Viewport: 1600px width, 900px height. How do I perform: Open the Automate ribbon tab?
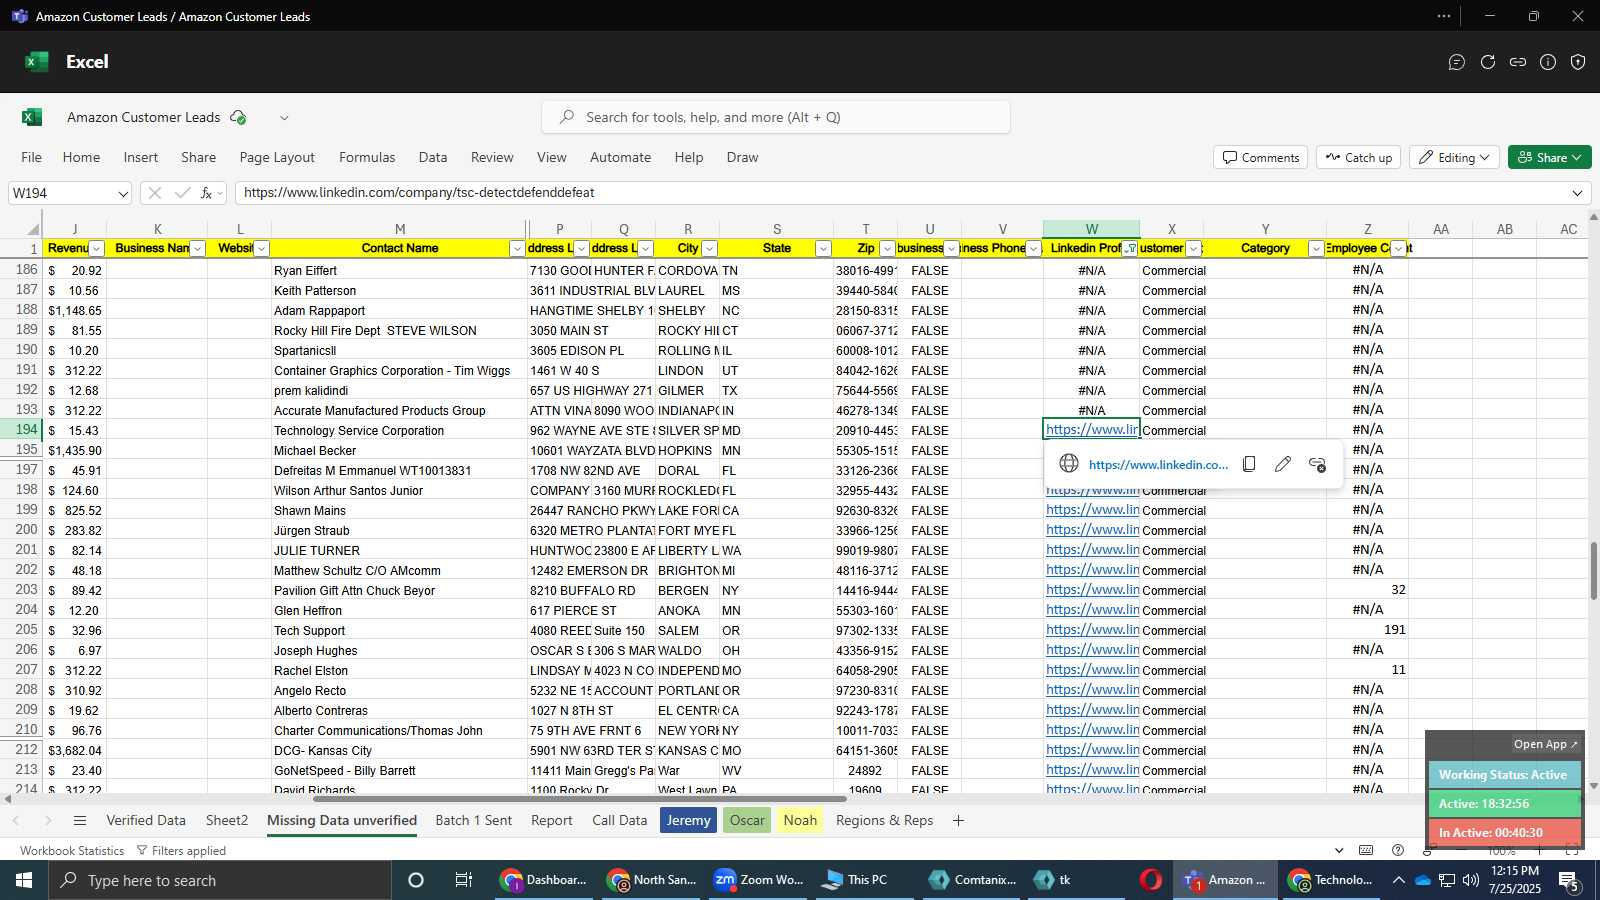pyautogui.click(x=620, y=157)
